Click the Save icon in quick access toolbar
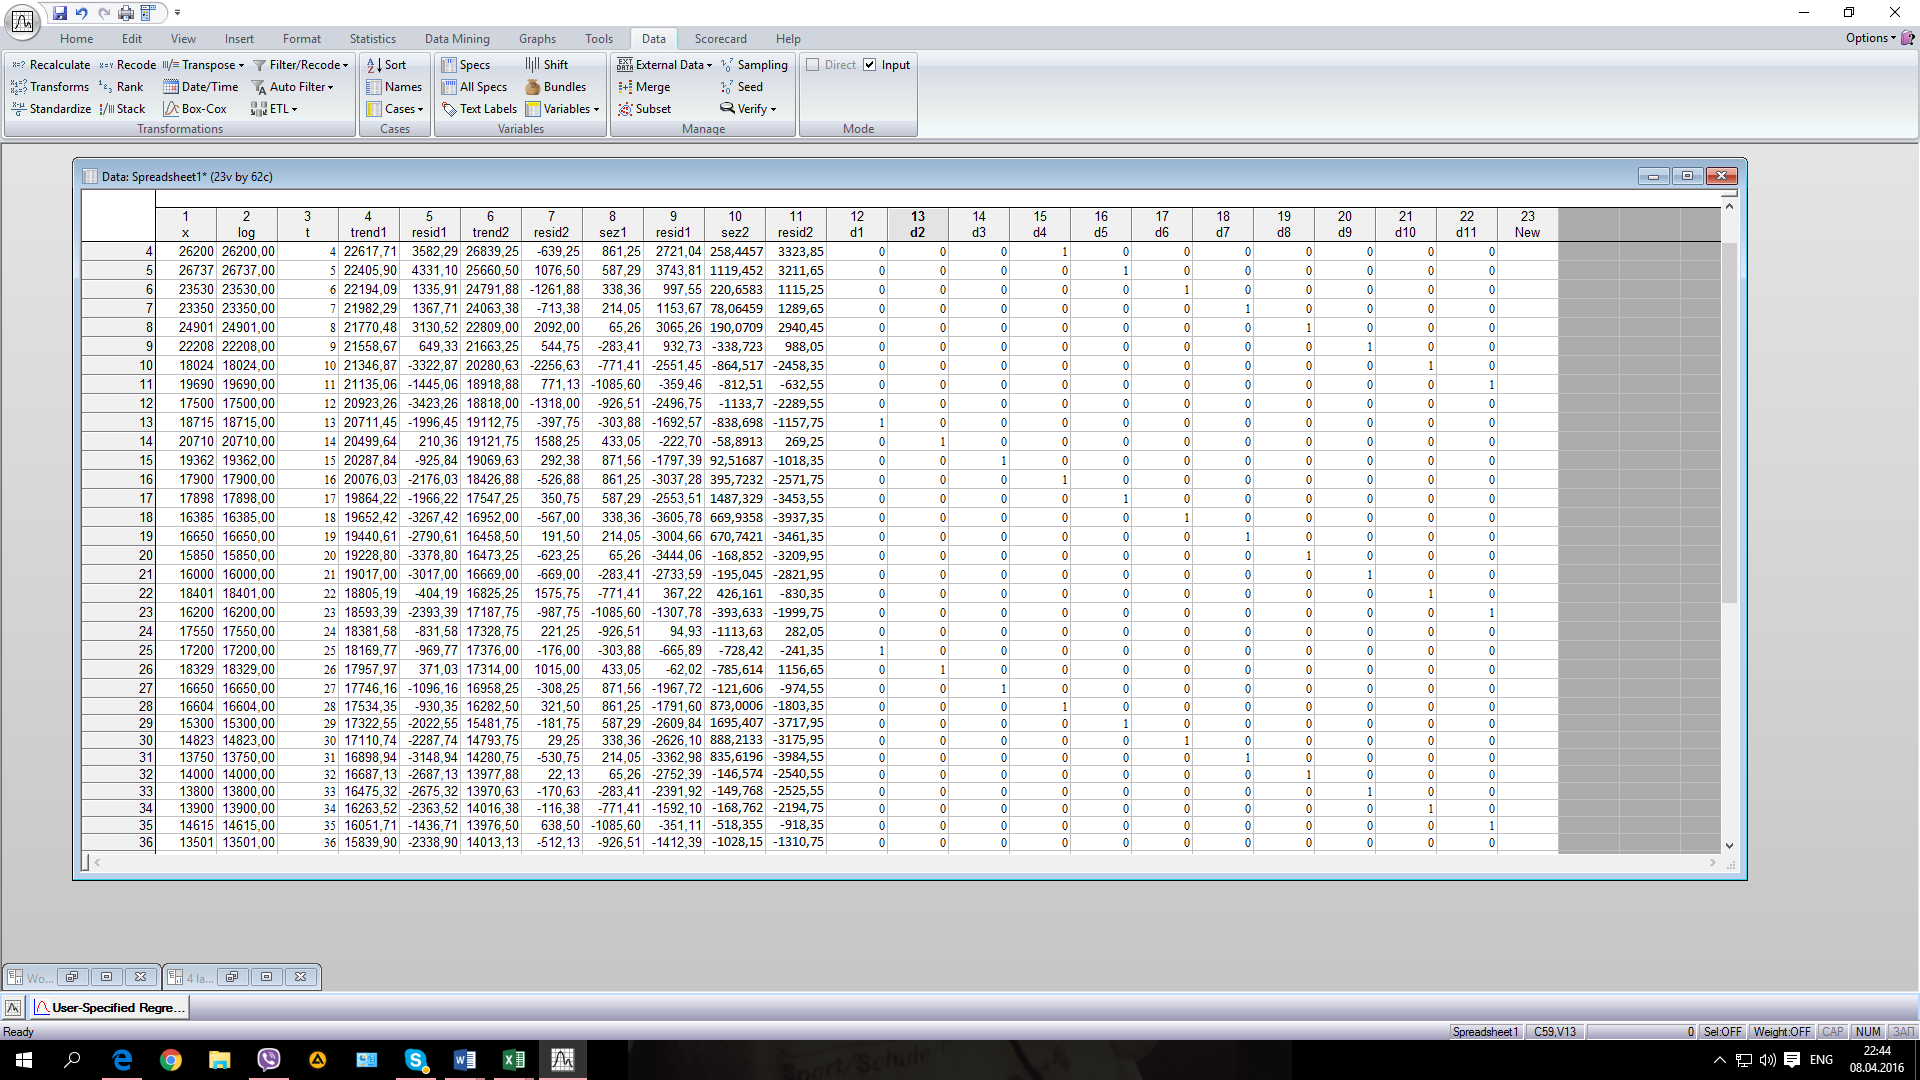Viewport: 1920px width, 1080px height. (x=60, y=13)
